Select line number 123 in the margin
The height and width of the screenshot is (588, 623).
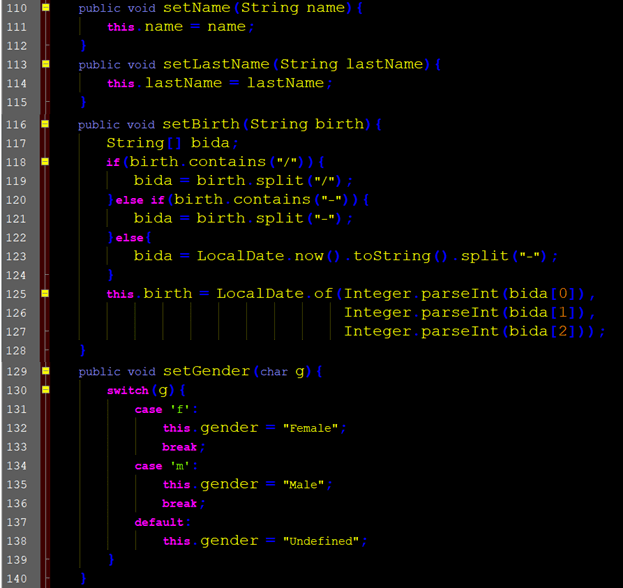pyautogui.click(x=16, y=256)
